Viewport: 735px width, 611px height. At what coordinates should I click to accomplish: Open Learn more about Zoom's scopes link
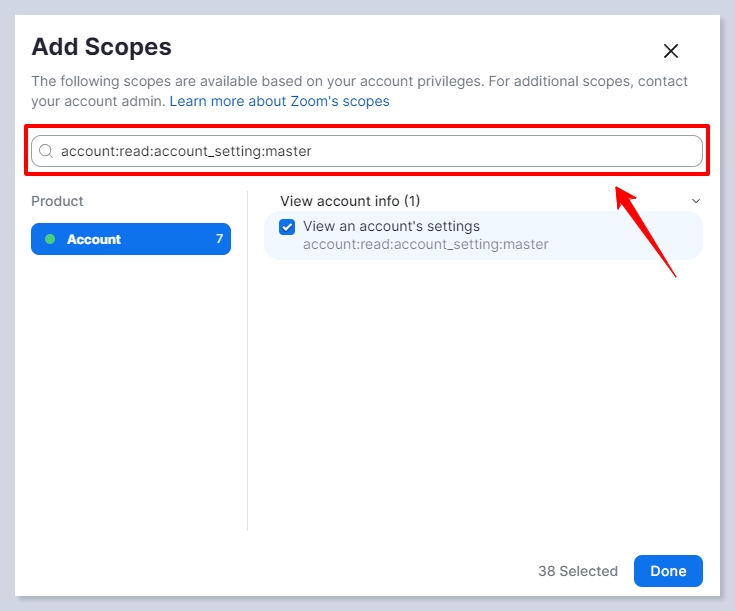(x=279, y=101)
